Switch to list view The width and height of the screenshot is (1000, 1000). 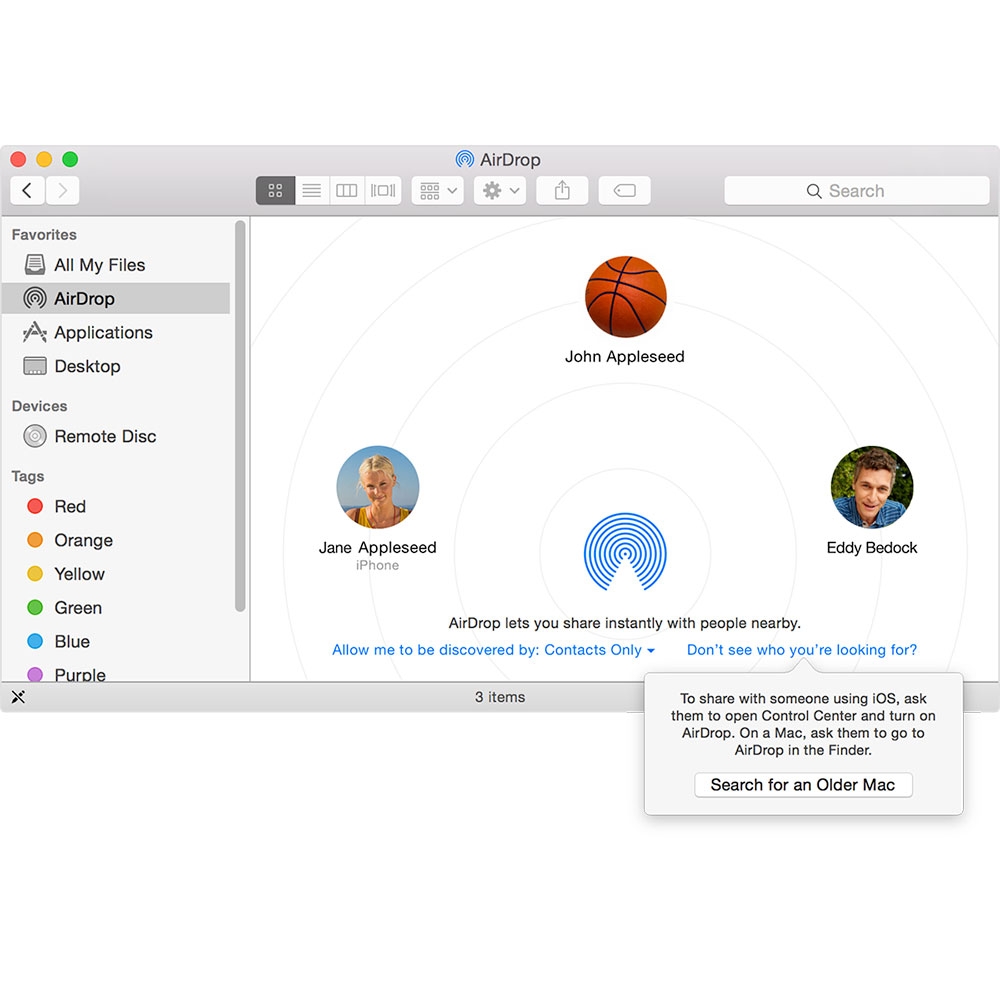pyautogui.click(x=312, y=191)
